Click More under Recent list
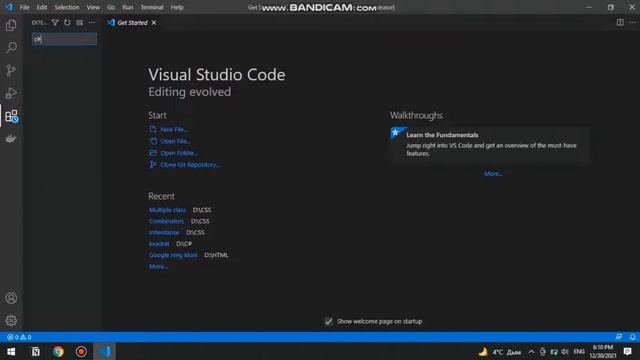 [158, 267]
